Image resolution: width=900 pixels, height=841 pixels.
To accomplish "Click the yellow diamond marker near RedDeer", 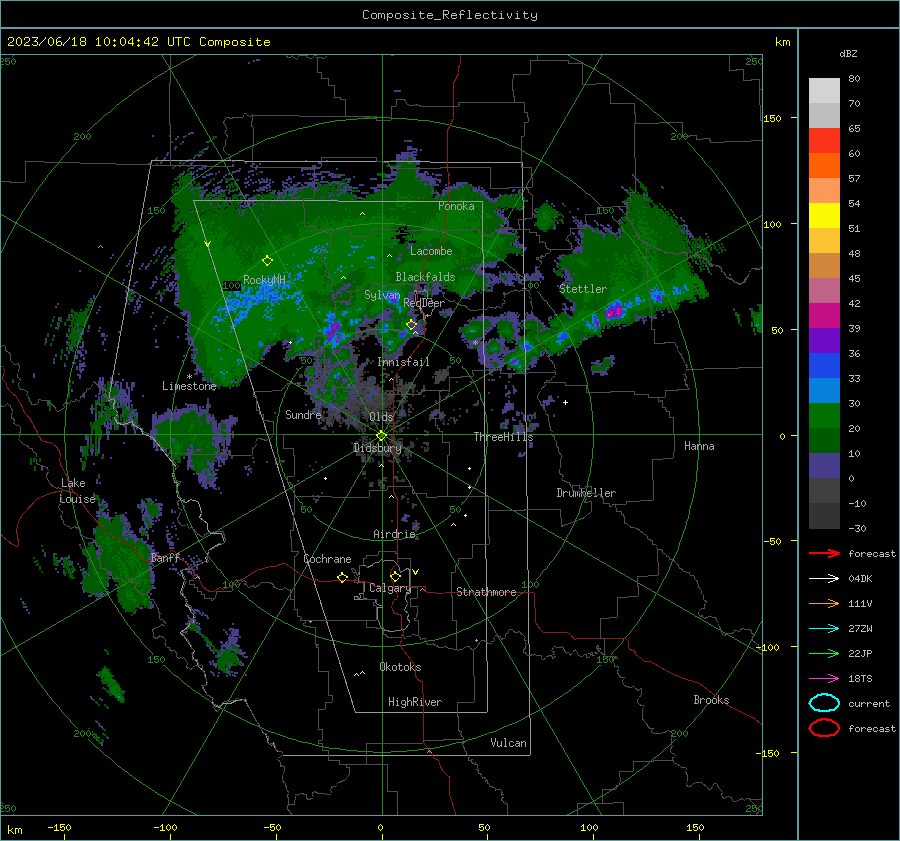I will (x=411, y=325).
